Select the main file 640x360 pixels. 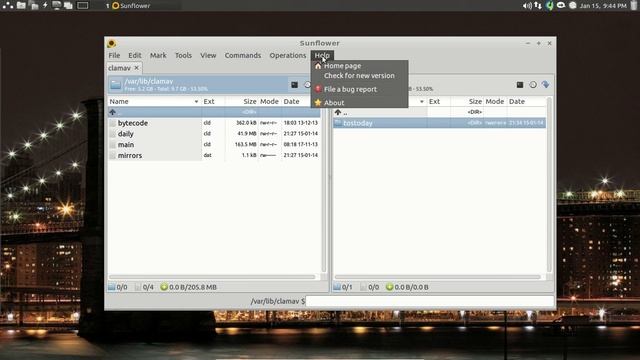(214, 144)
